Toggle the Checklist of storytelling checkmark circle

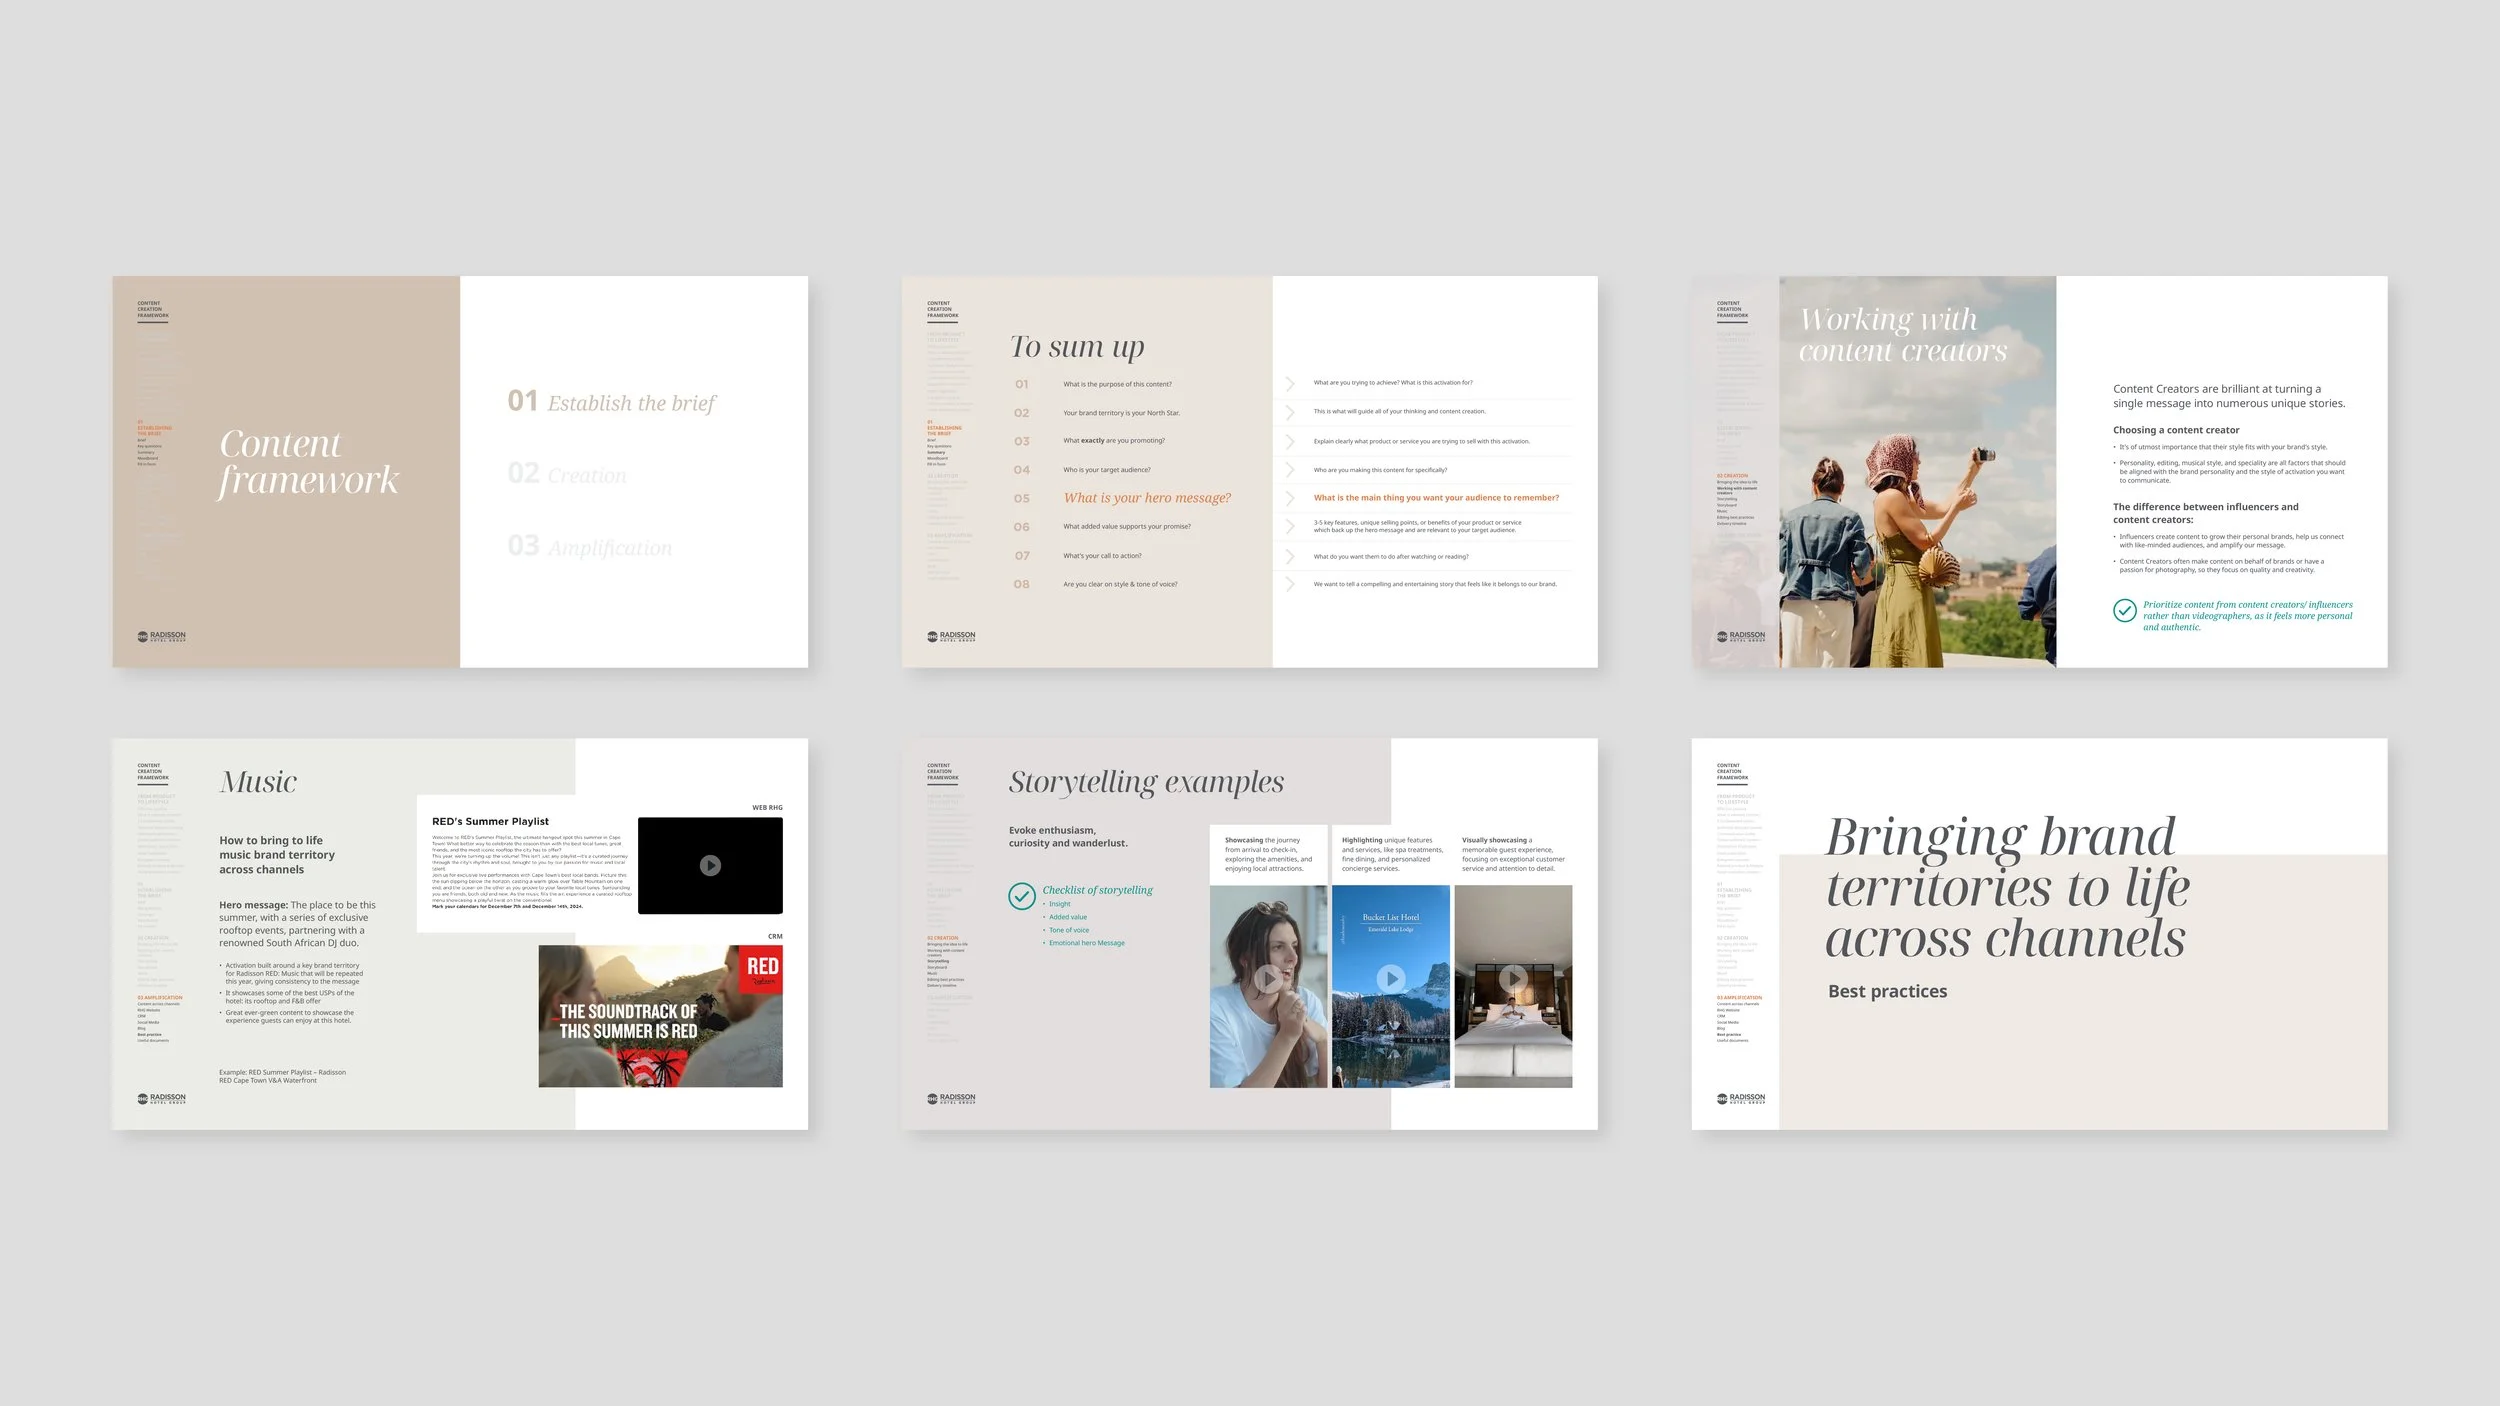click(1021, 895)
